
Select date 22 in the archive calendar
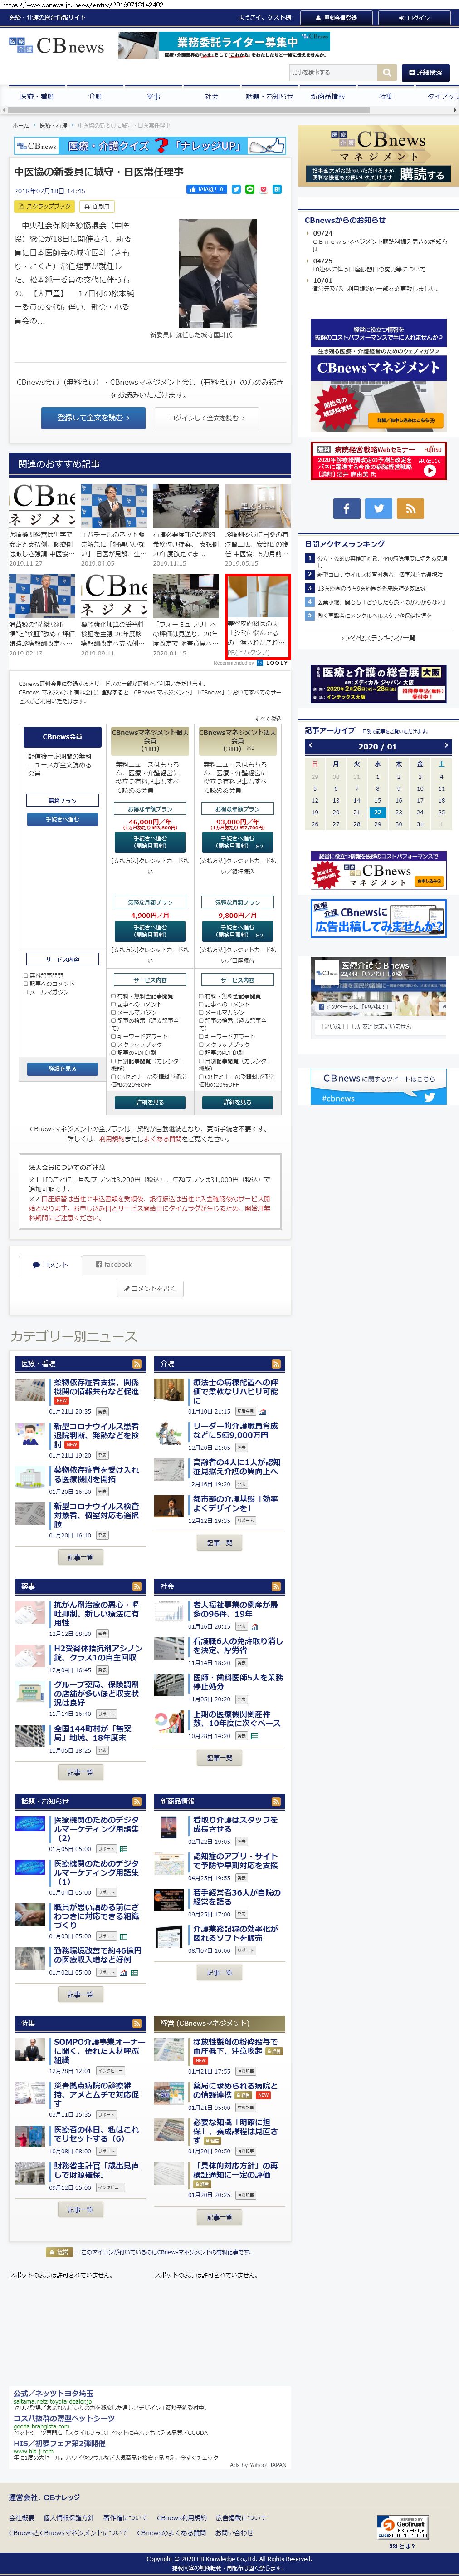(x=377, y=812)
